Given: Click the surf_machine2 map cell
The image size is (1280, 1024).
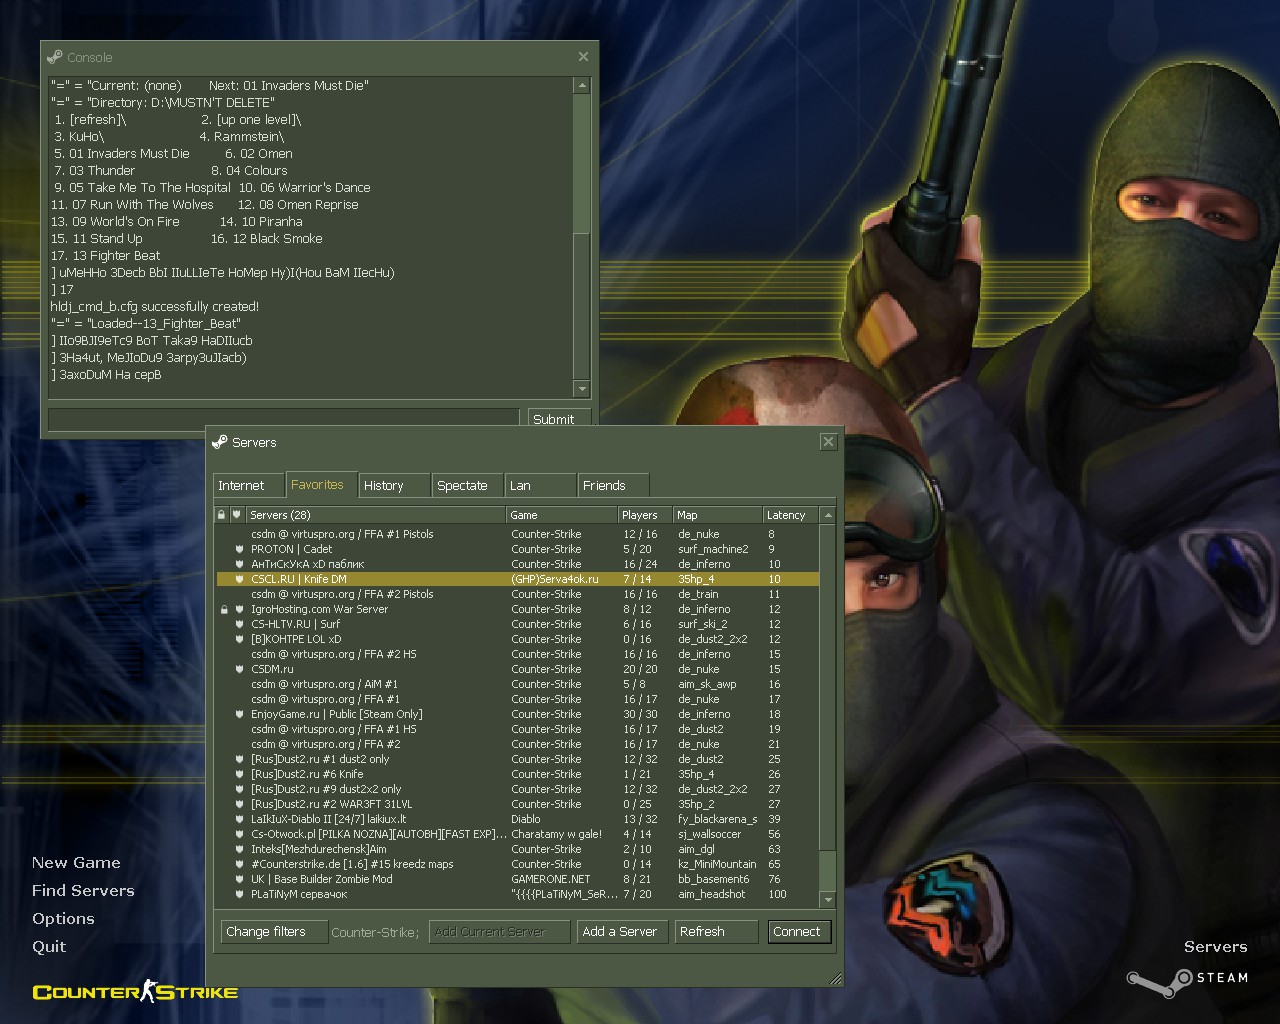Looking at the screenshot, I should tap(713, 549).
